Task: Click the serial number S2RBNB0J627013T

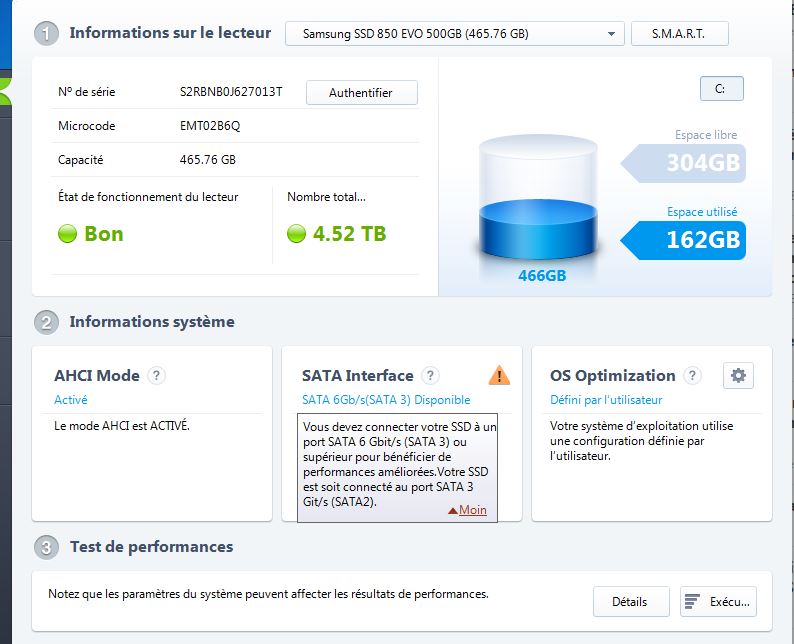Action: pos(231,92)
